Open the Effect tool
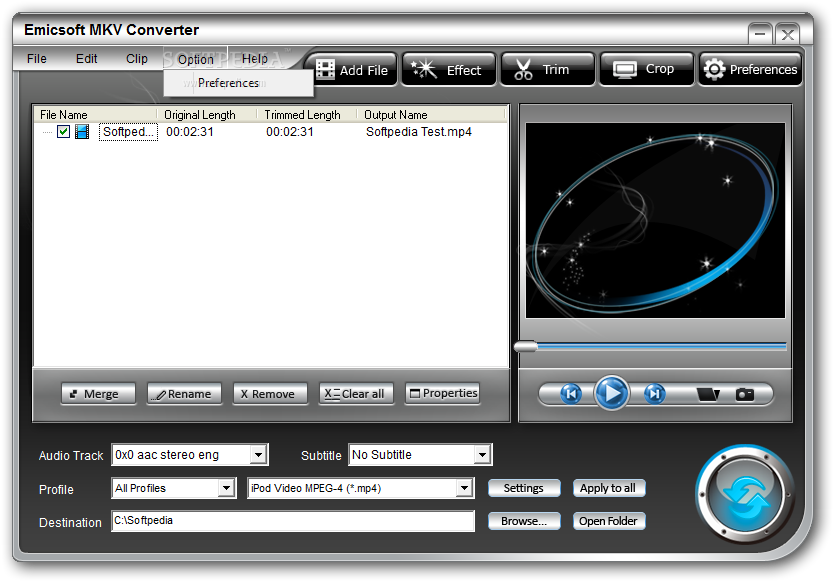834x582 pixels. (449, 70)
